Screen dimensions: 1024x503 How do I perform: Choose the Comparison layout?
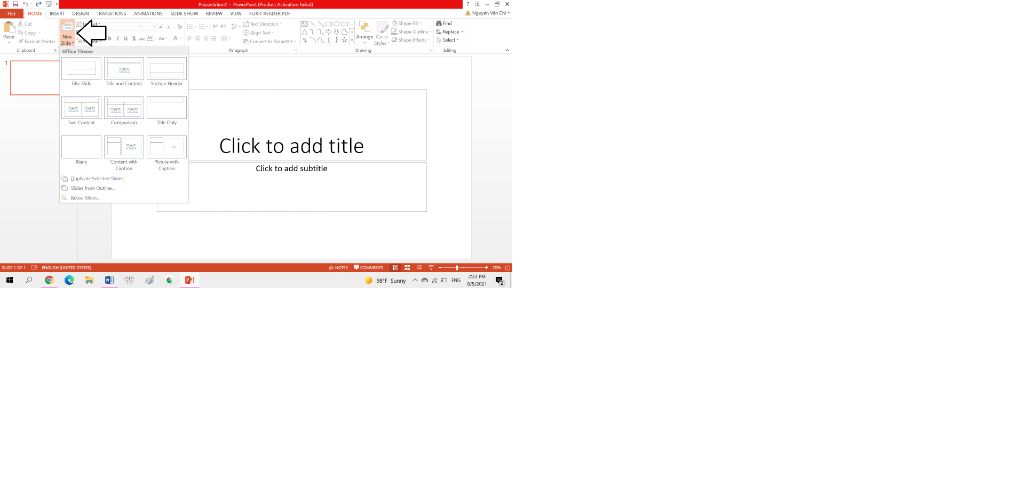(124, 111)
